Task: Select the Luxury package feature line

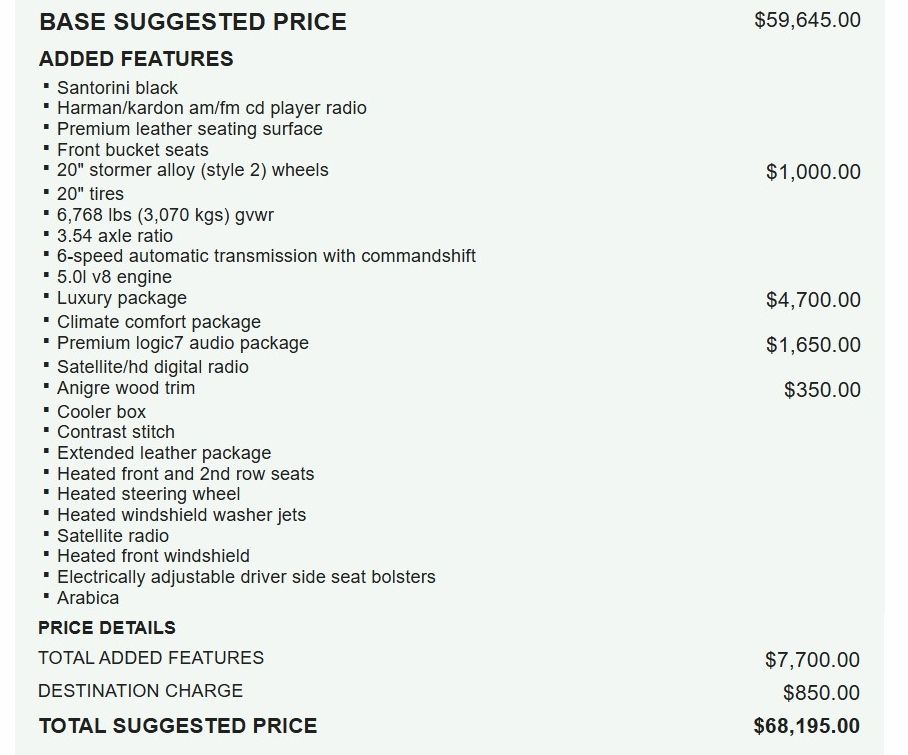Action: coord(122,298)
